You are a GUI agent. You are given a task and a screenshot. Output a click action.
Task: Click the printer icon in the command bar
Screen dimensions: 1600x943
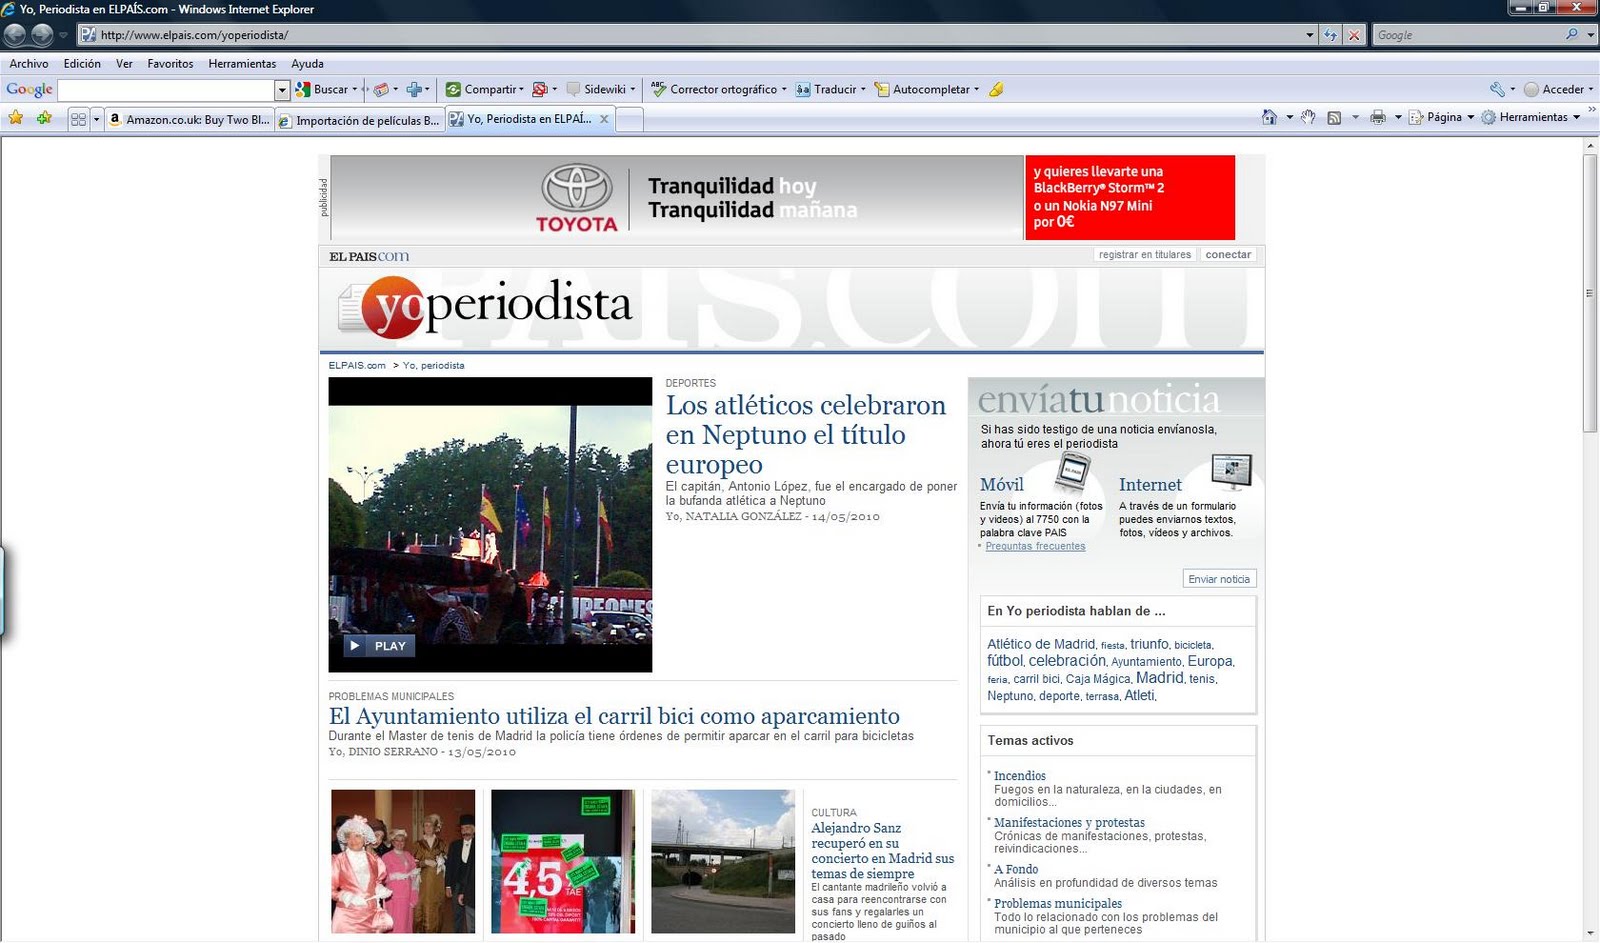pyautogui.click(x=1378, y=118)
